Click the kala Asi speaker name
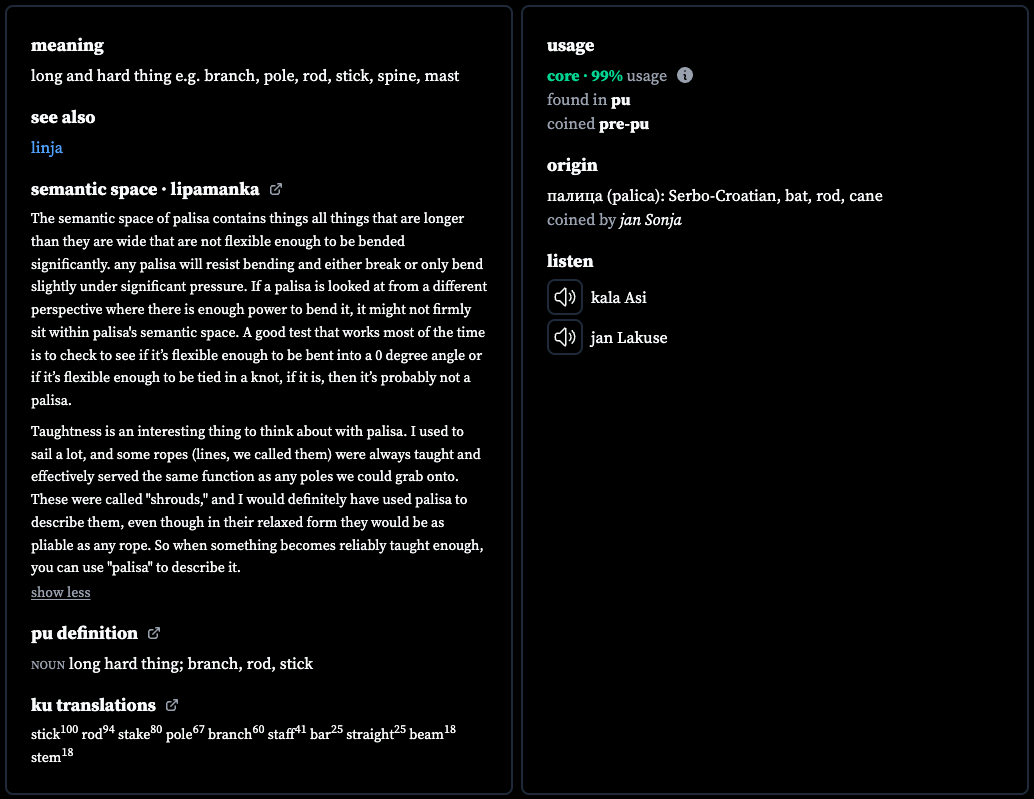Image resolution: width=1034 pixels, height=799 pixels. (x=619, y=297)
